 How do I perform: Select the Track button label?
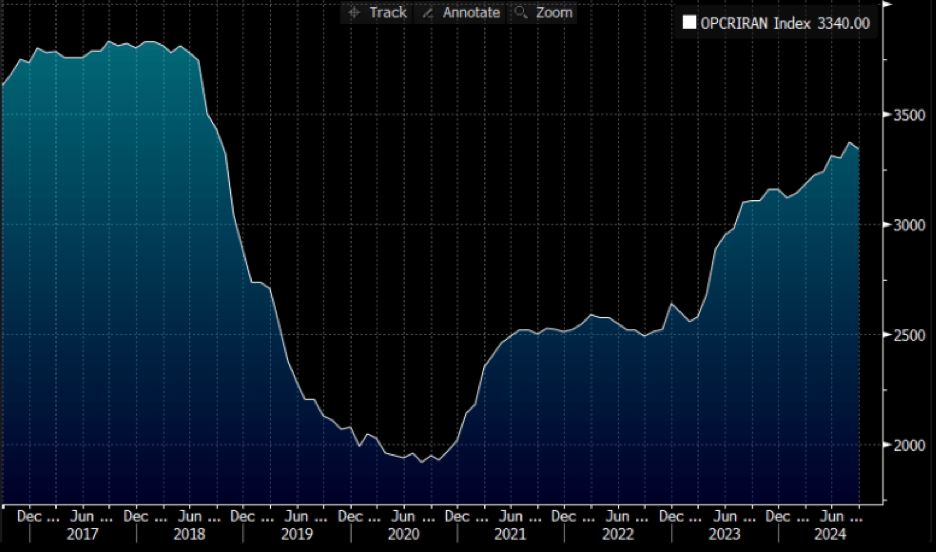tap(388, 13)
